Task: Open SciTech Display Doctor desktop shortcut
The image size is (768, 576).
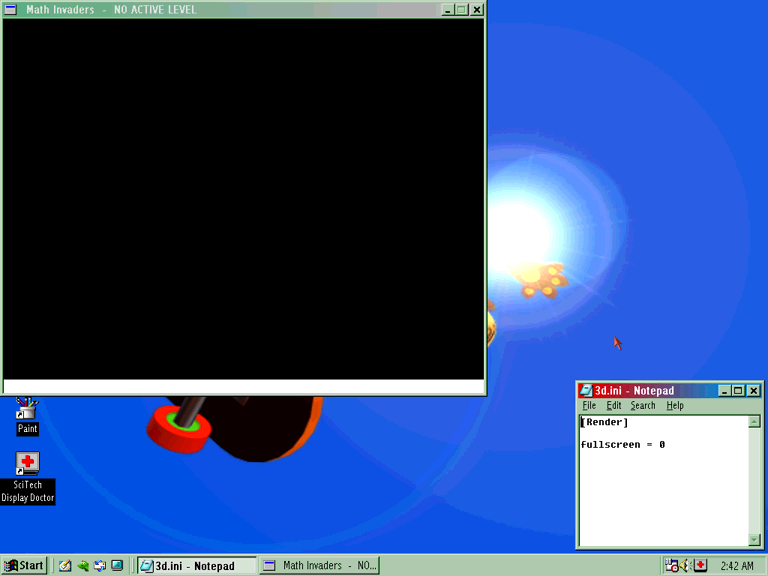Action: pos(28,464)
